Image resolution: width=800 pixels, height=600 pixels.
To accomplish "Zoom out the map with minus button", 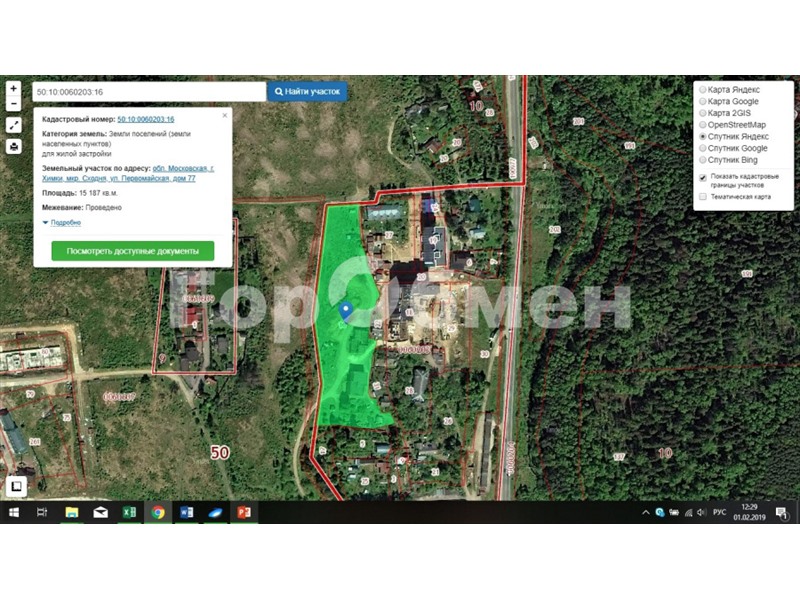I will 13,104.
